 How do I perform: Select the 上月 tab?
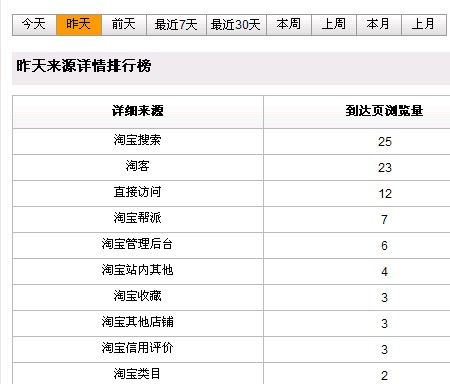click(x=424, y=25)
